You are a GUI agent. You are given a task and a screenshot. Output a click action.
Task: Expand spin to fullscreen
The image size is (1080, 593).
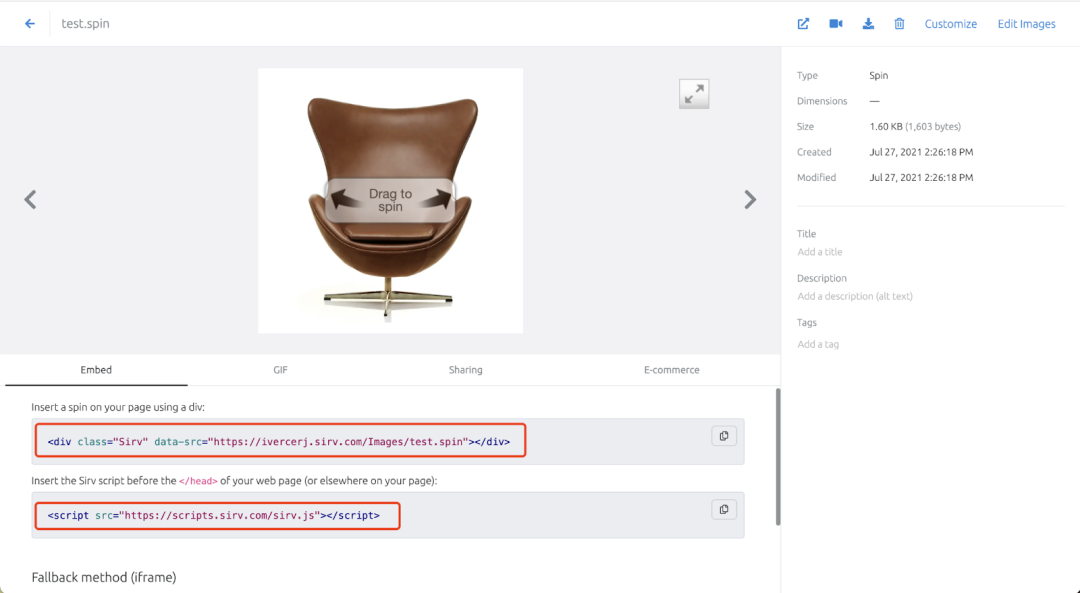tap(694, 94)
